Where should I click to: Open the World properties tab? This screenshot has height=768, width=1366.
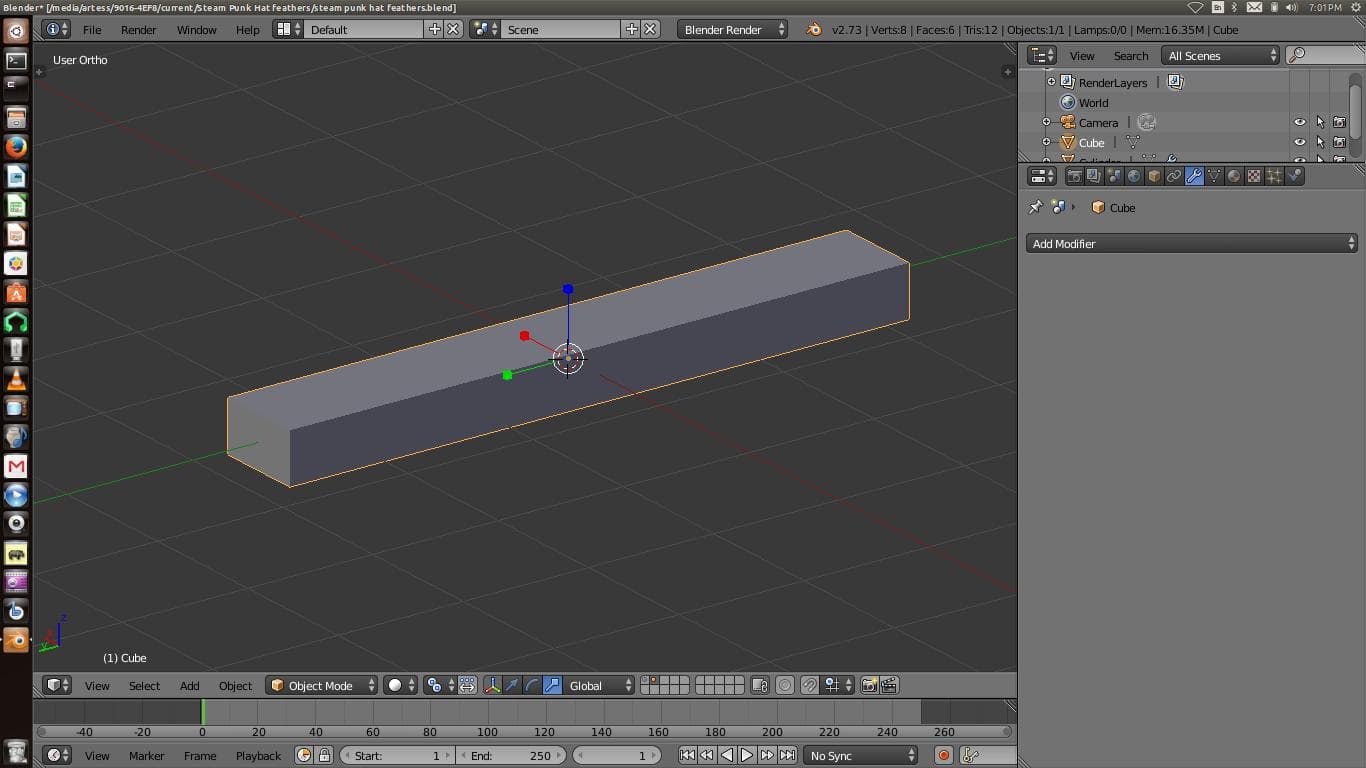tap(1134, 175)
